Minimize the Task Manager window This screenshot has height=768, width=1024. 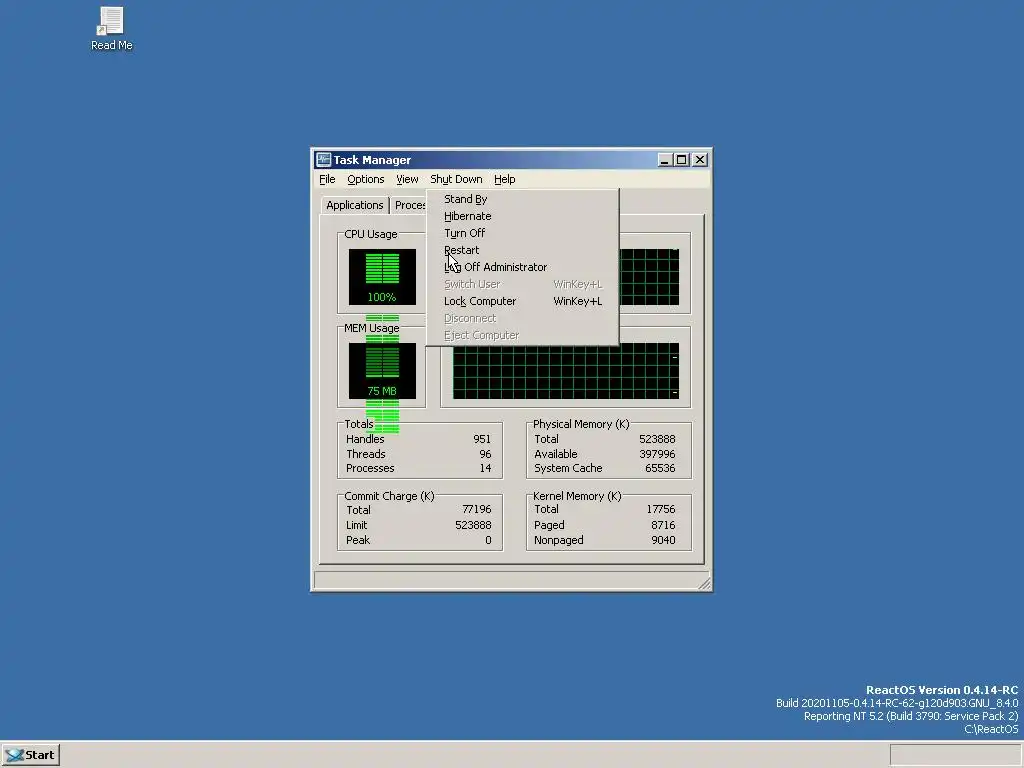pos(665,160)
